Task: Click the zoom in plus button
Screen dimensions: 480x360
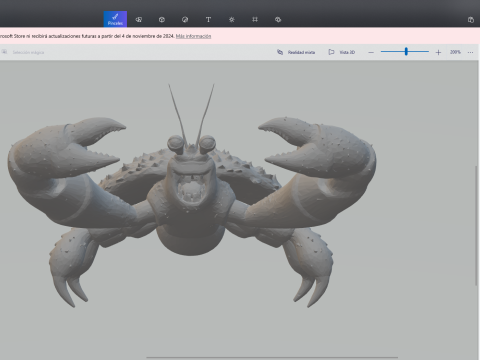Action: [x=438, y=52]
